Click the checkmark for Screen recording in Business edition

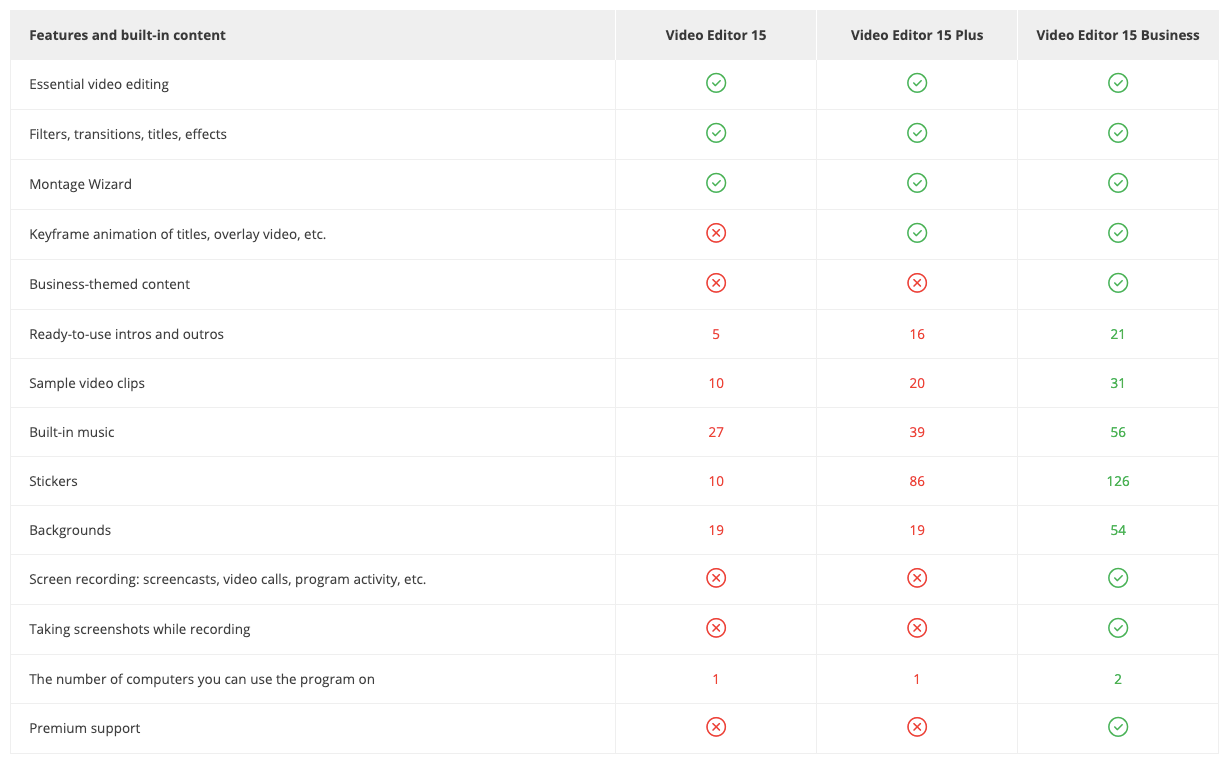pos(1117,578)
